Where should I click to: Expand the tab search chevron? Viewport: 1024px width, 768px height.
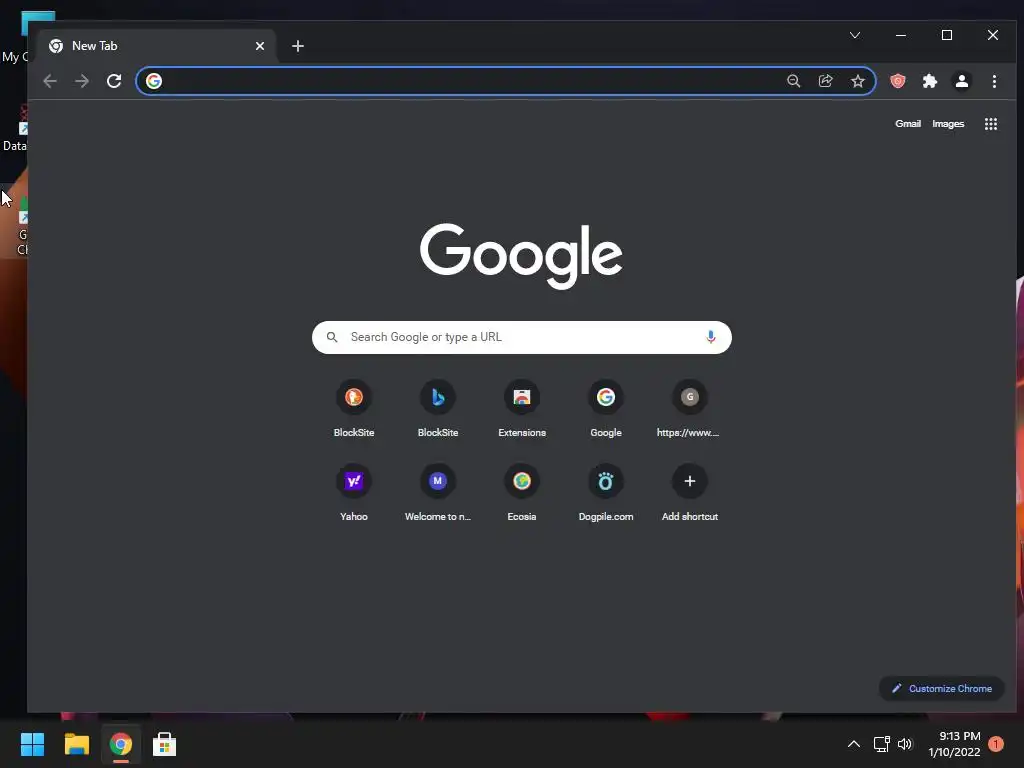[x=855, y=35]
